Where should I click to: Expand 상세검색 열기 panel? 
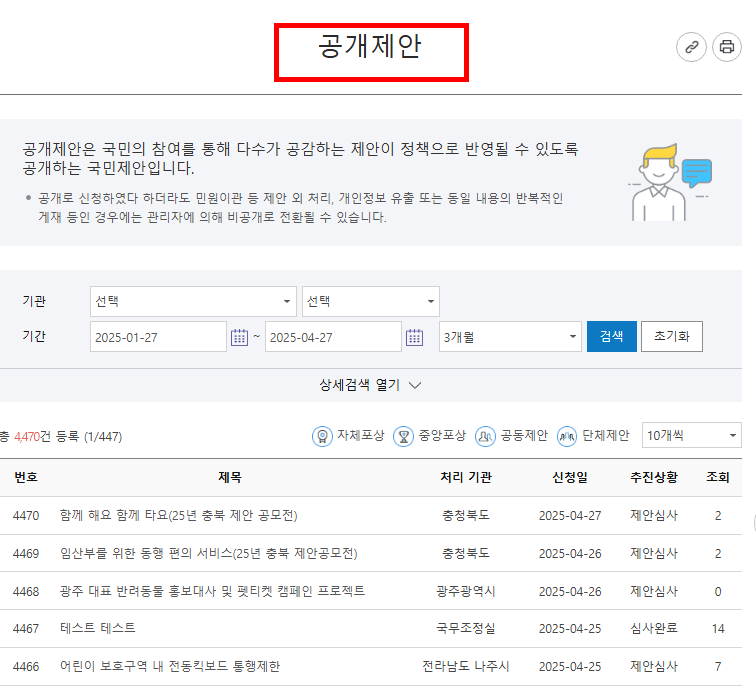pyautogui.click(x=370, y=385)
